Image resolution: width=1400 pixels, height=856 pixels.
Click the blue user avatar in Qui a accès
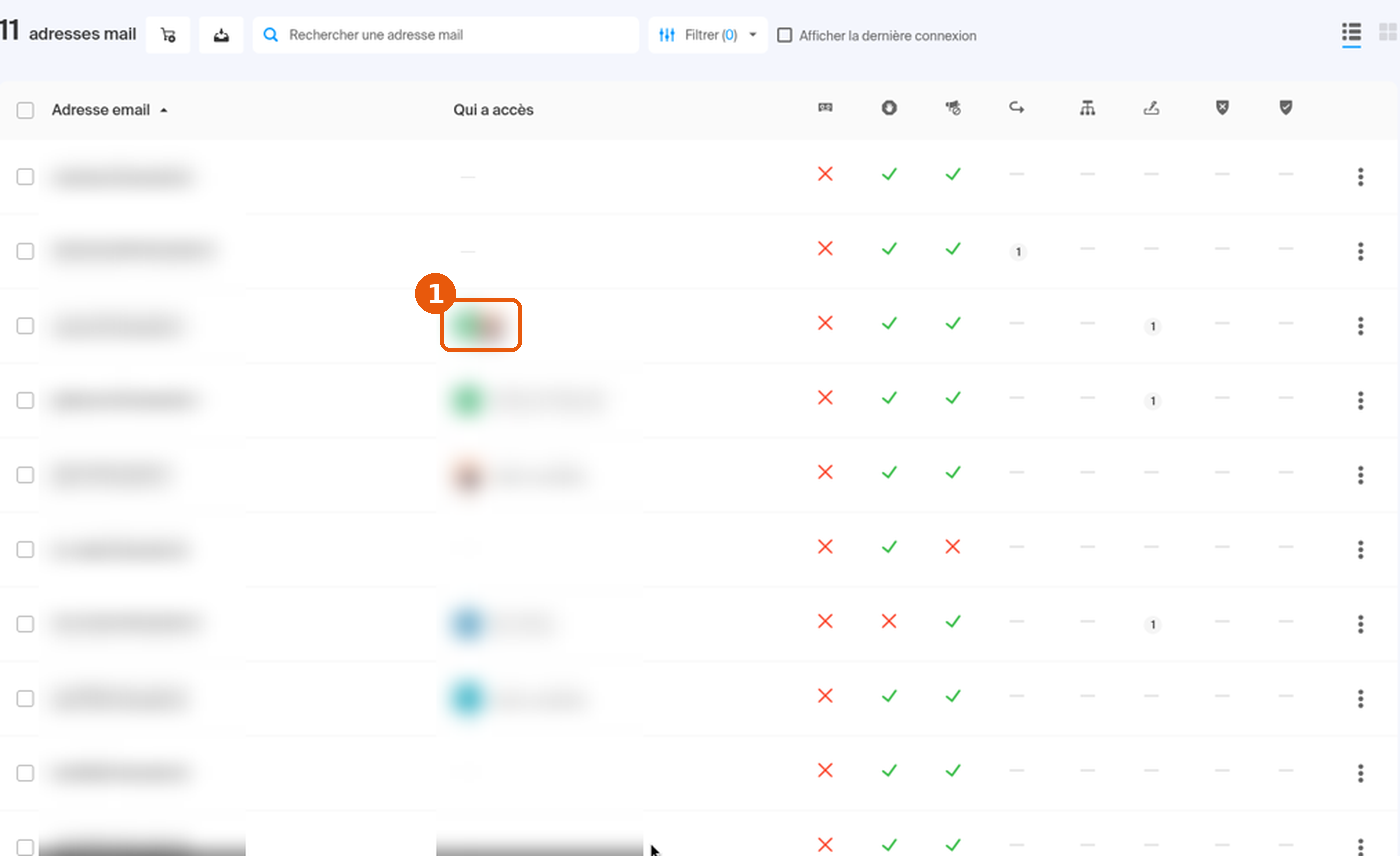(467, 624)
